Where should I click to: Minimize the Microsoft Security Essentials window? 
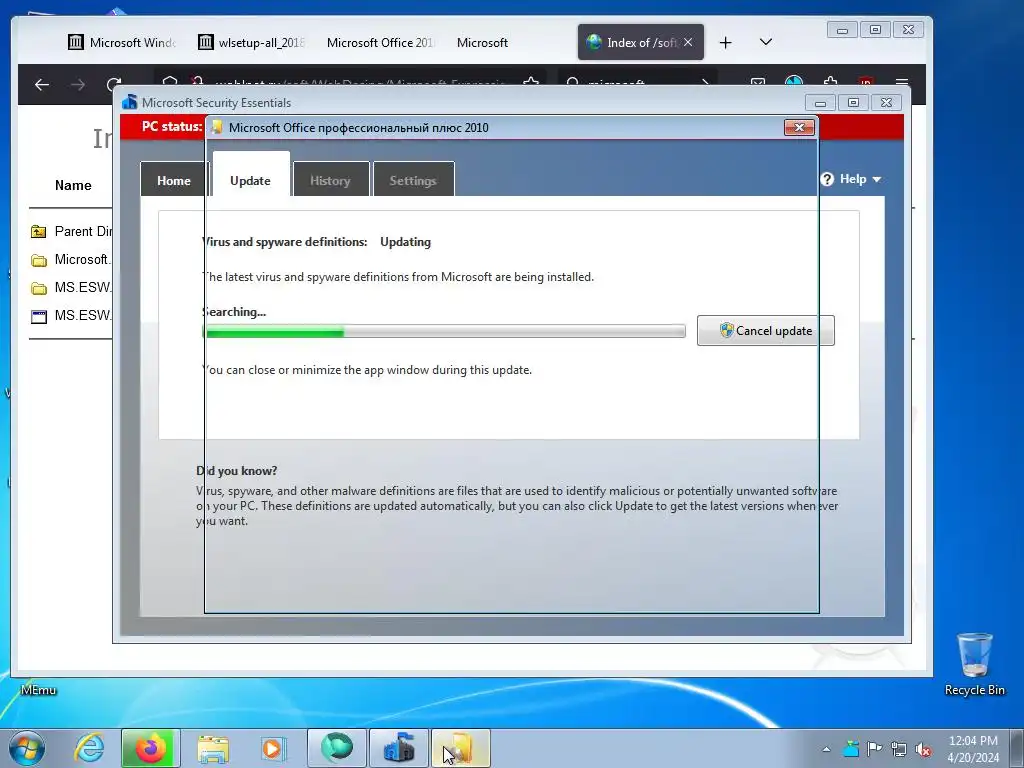point(821,103)
